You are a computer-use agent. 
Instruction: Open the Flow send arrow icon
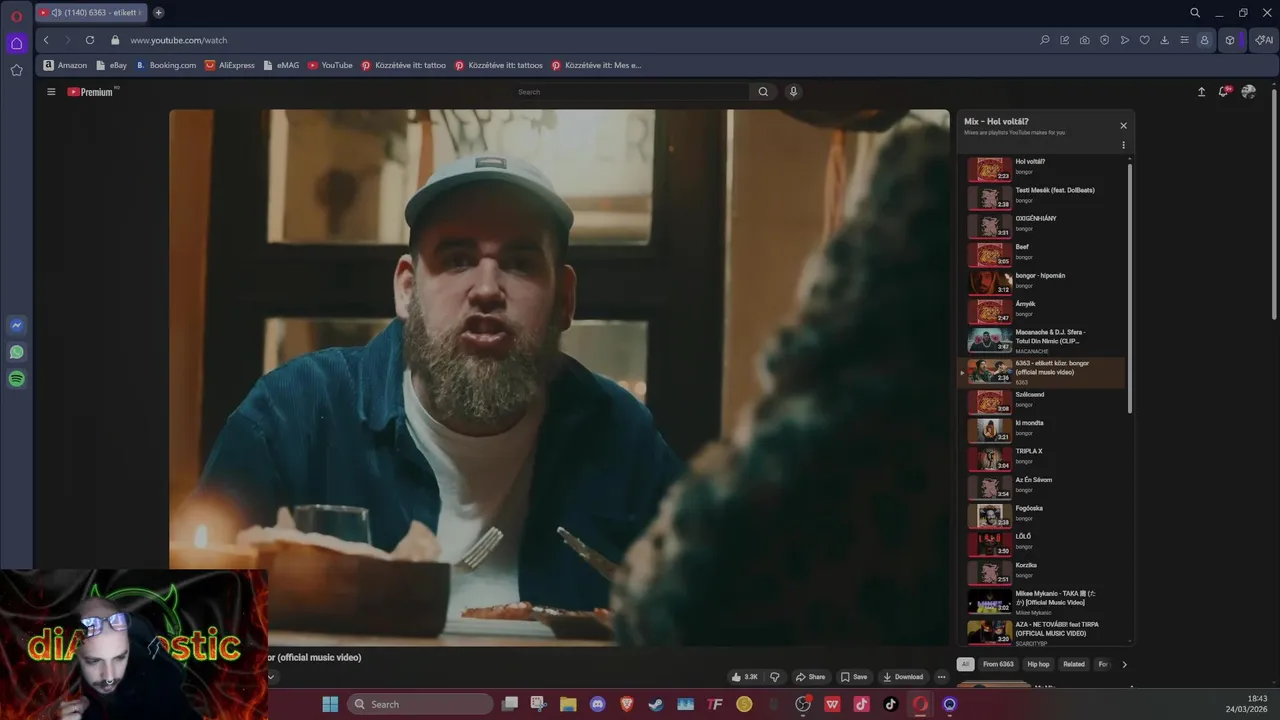[1125, 40]
